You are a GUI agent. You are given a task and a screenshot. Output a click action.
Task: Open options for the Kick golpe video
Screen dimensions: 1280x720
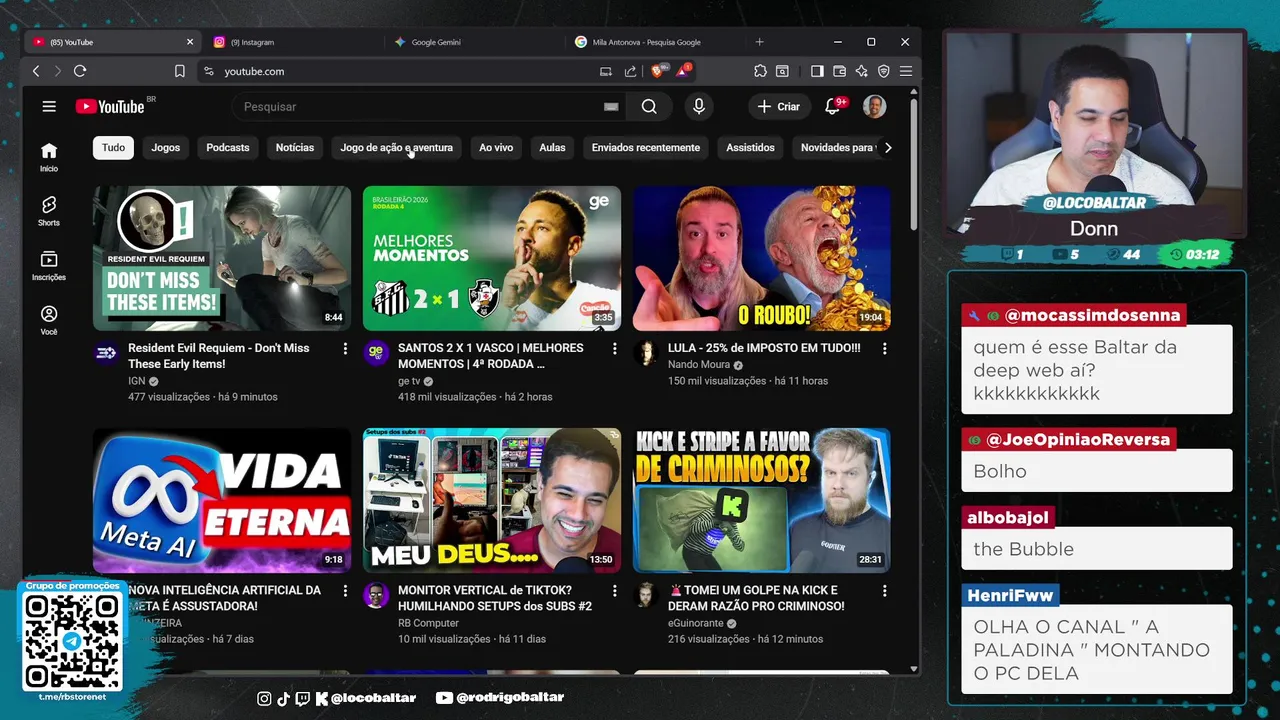[884, 591]
